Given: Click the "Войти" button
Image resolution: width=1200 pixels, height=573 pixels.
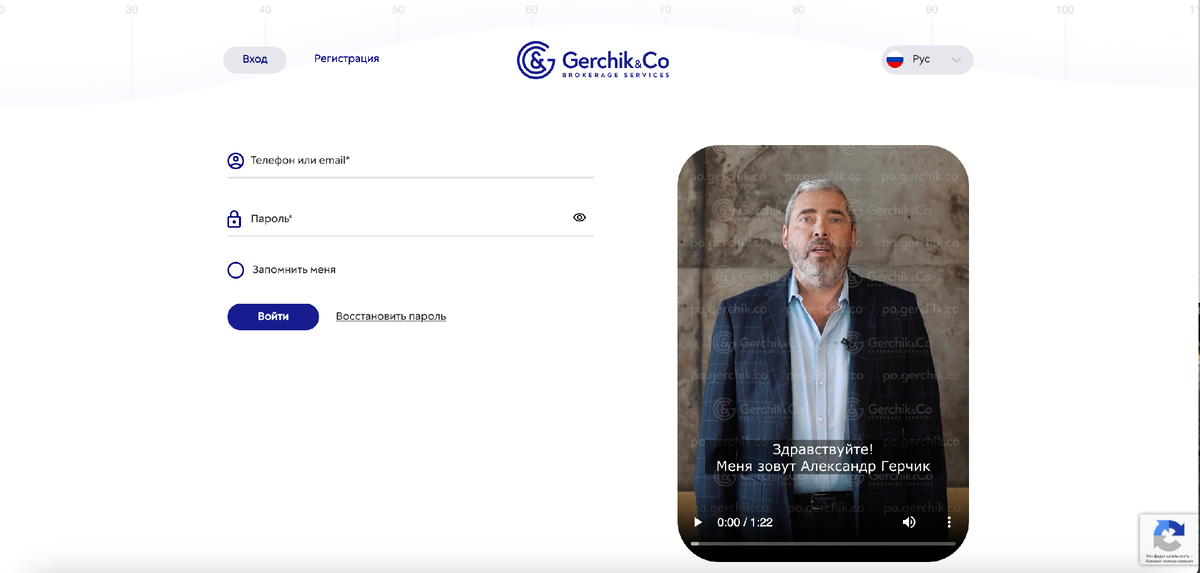Looking at the screenshot, I should [x=273, y=316].
